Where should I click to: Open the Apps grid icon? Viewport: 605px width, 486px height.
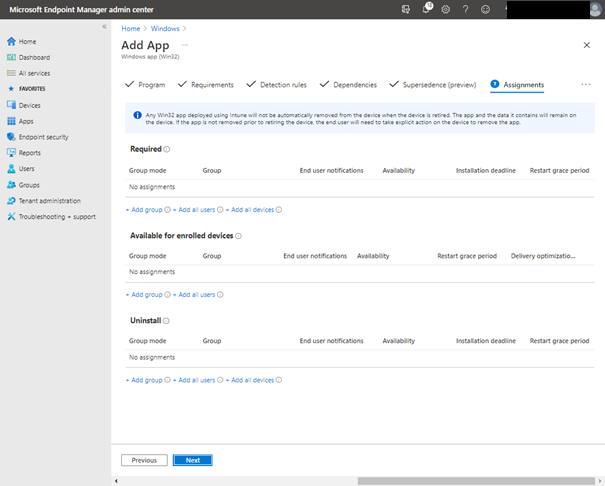11,121
